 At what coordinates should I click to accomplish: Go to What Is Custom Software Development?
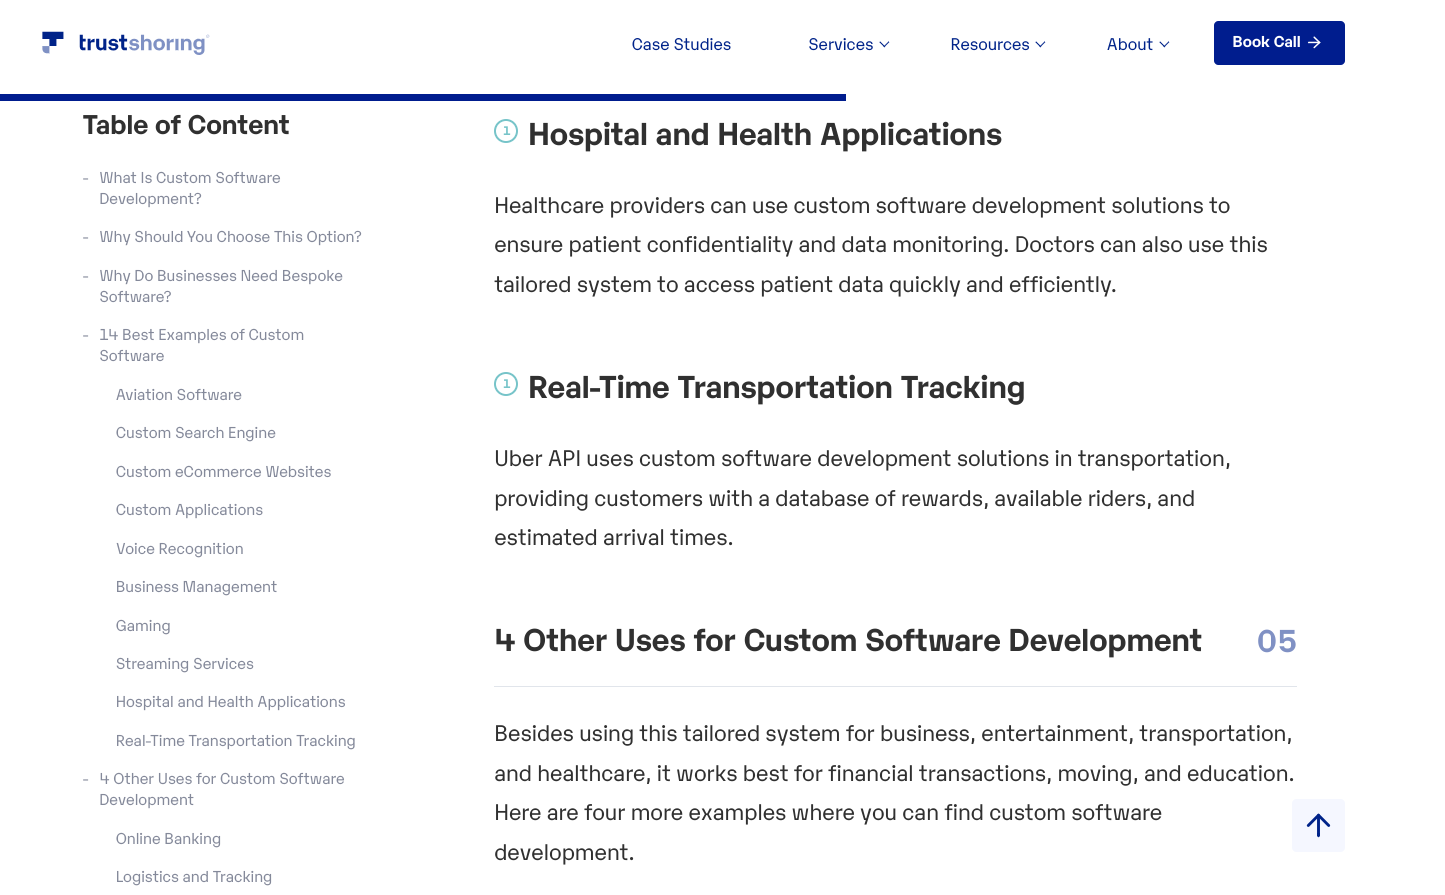tap(190, 188)
